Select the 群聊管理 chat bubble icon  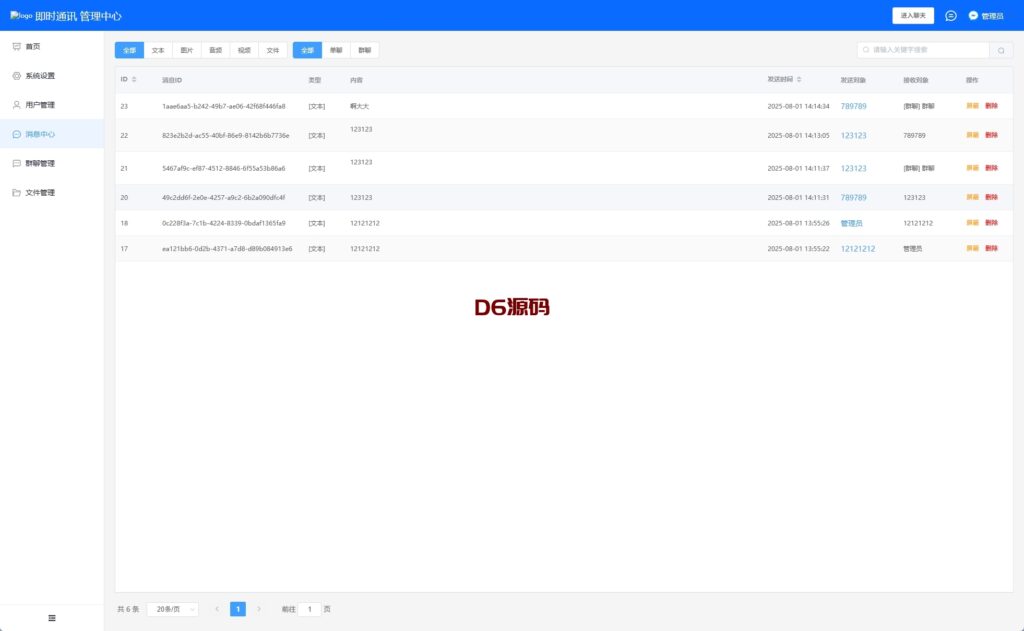[16, 163]
